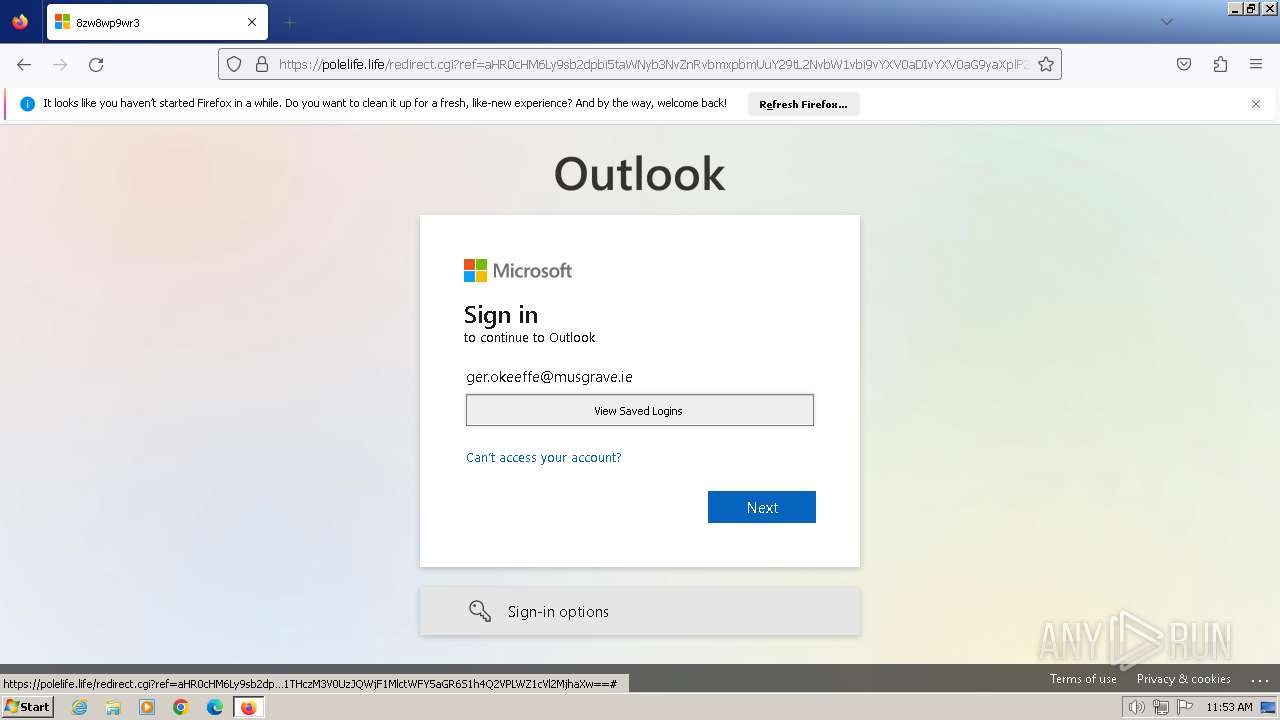
Task: Open the Extensions puzzle icon
Action: 1220,64
